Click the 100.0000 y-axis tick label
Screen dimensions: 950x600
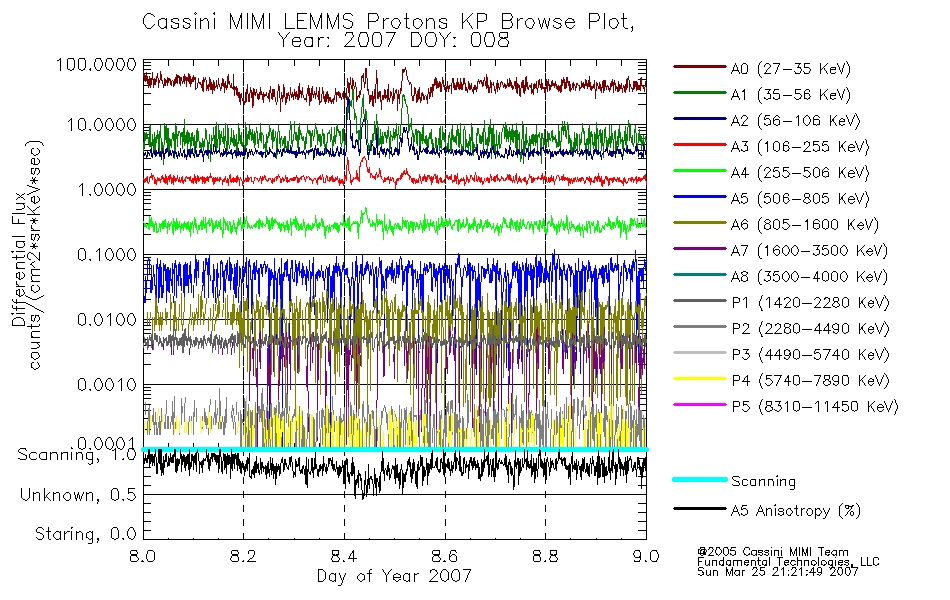click(x=96, y=64)
